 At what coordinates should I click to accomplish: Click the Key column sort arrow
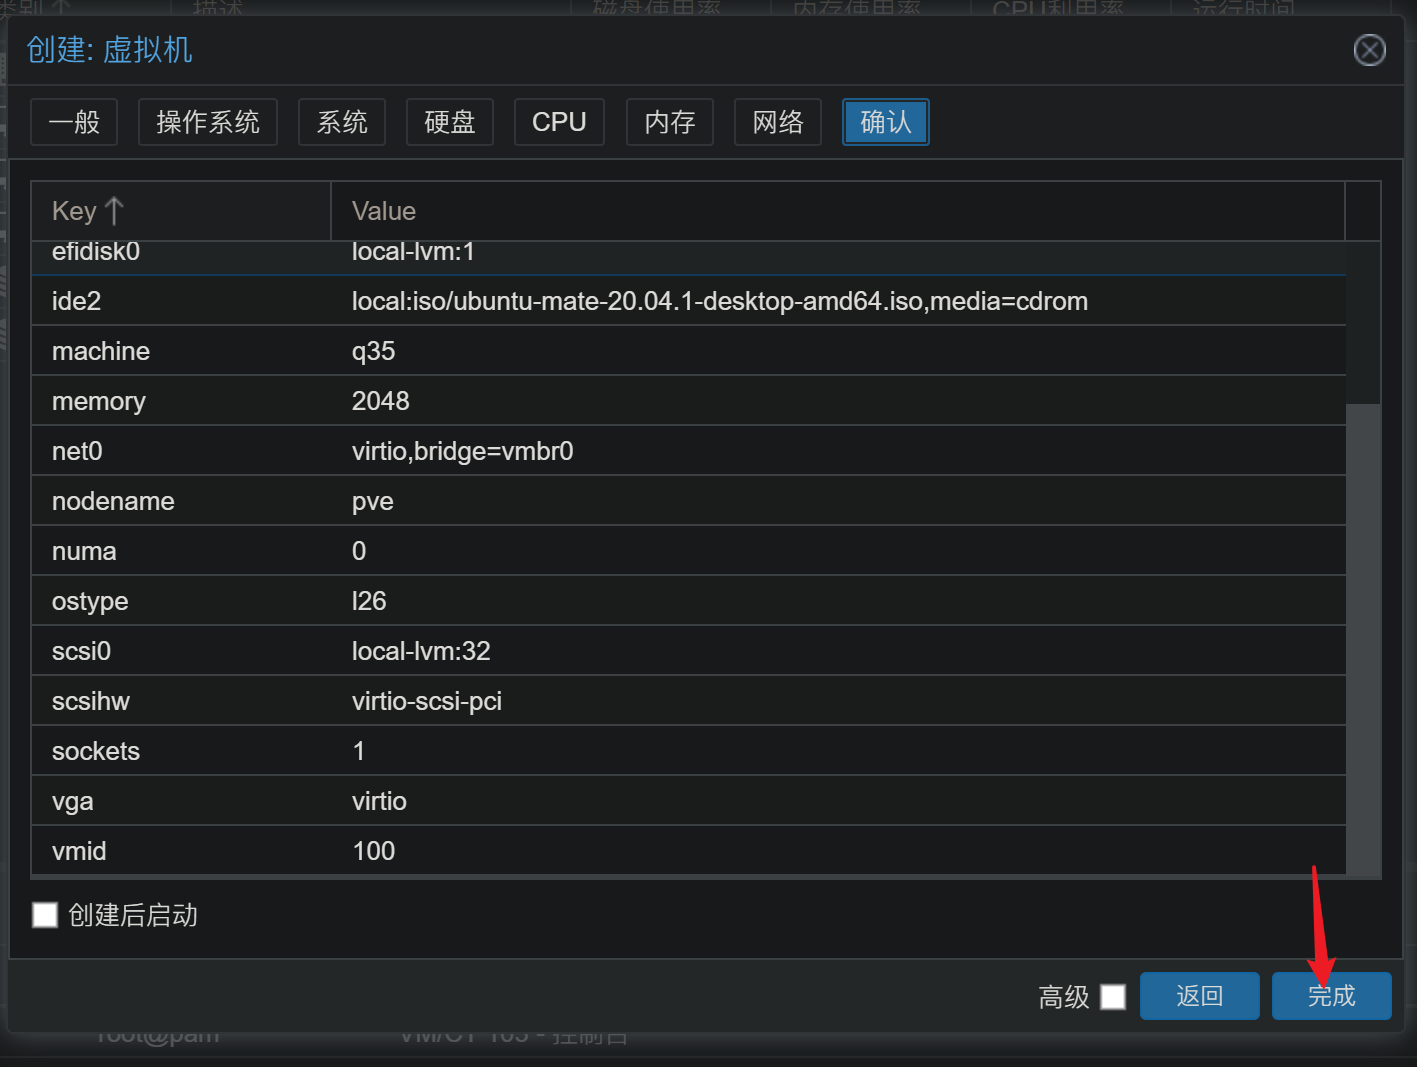point(114,211)
